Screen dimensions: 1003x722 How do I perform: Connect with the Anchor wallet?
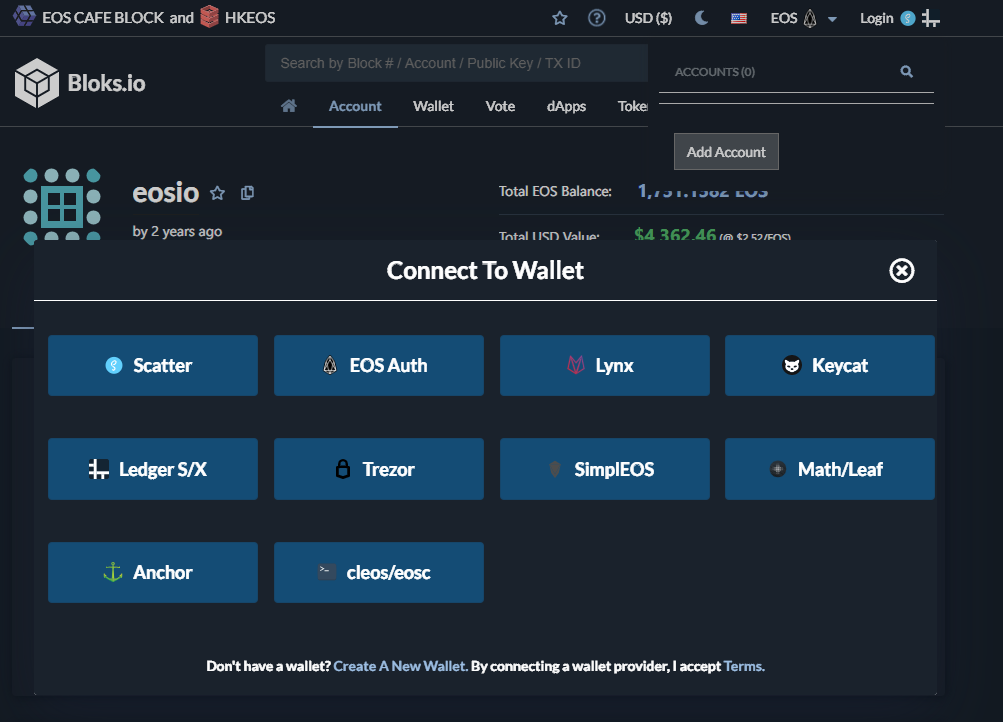[x=153, y=572]
